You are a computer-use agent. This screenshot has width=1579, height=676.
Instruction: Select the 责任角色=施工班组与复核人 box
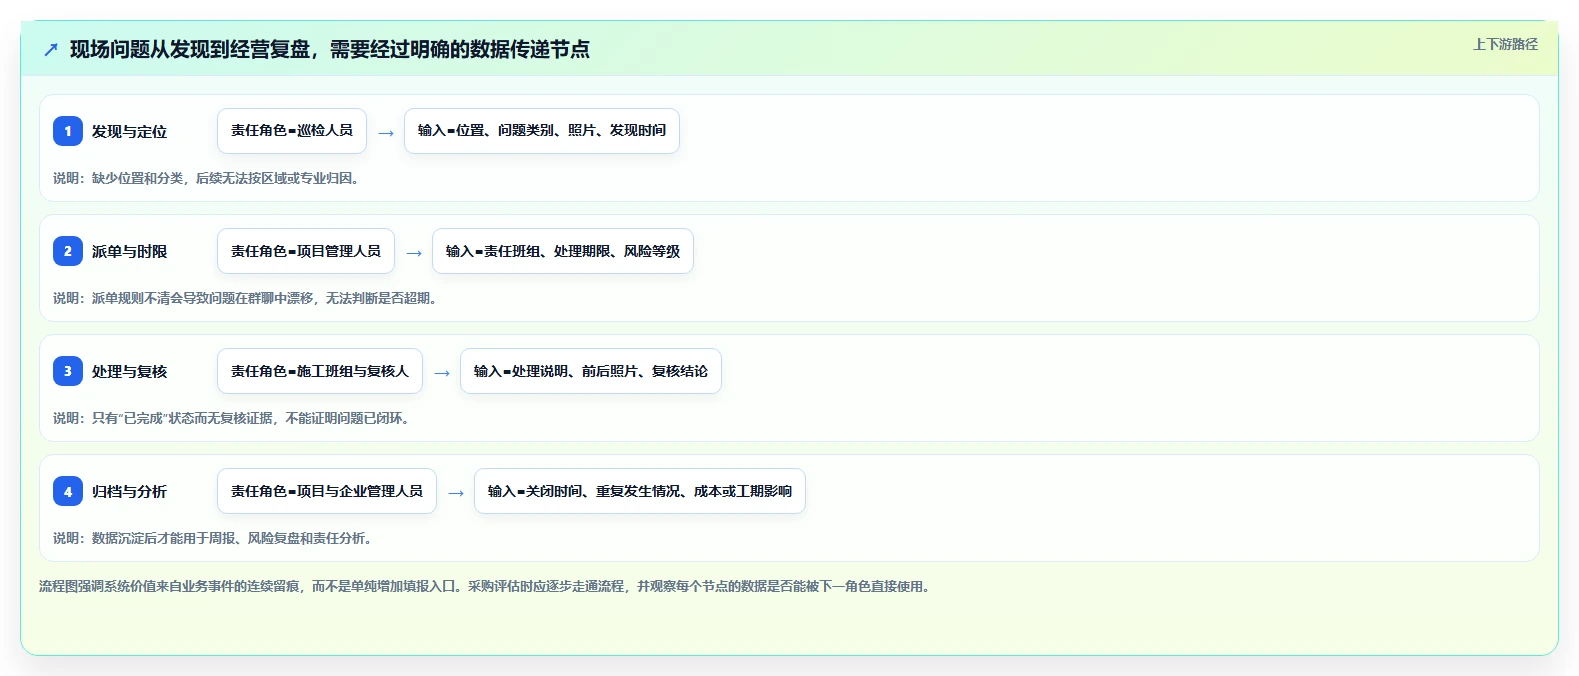coord(320,371)
